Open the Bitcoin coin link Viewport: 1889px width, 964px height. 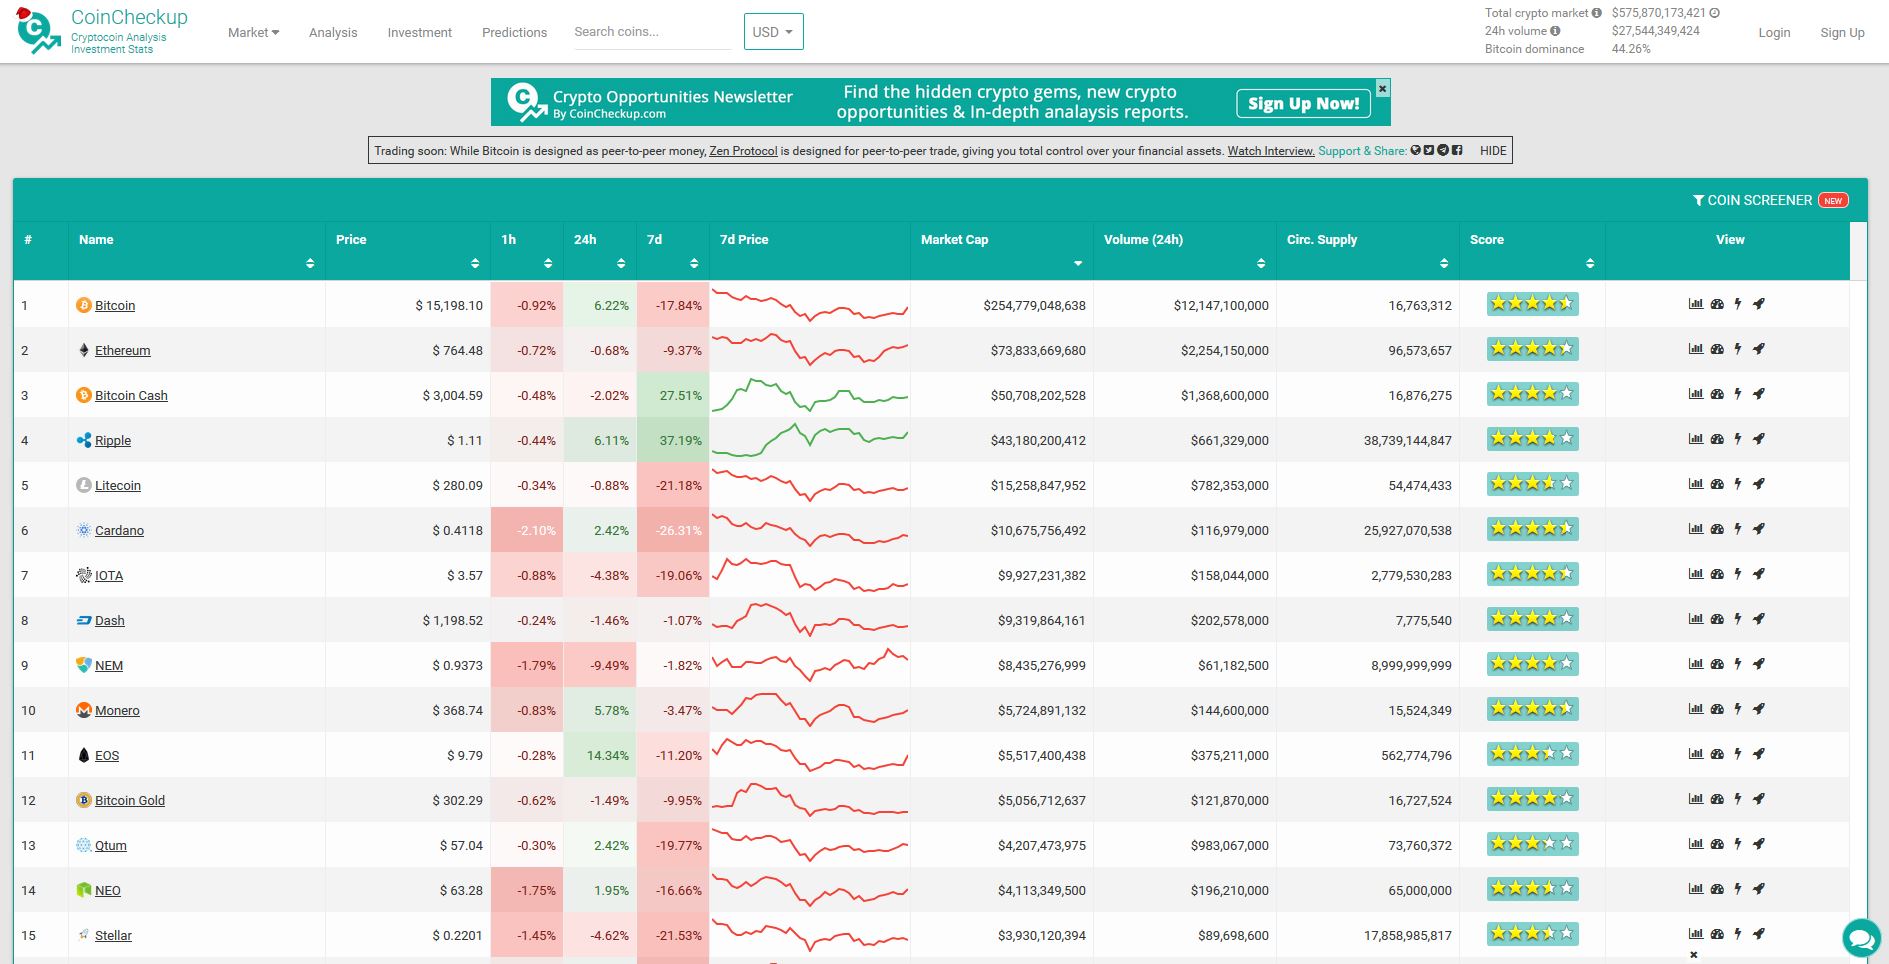(x=115, y=305)
